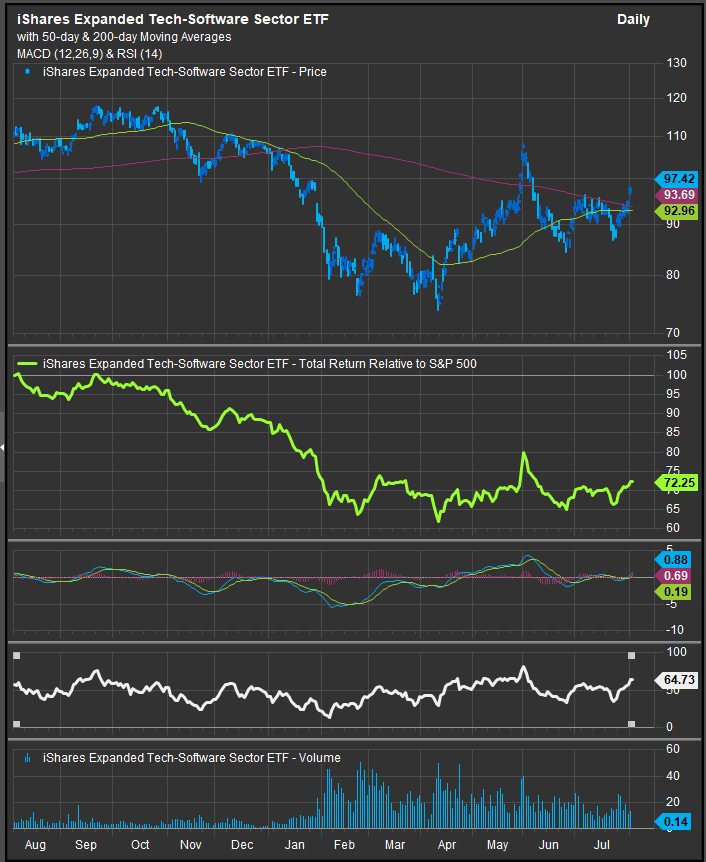Click the -10 MACD axis label
This screenshot has height=862, width=706.
[x=675, y=630]
